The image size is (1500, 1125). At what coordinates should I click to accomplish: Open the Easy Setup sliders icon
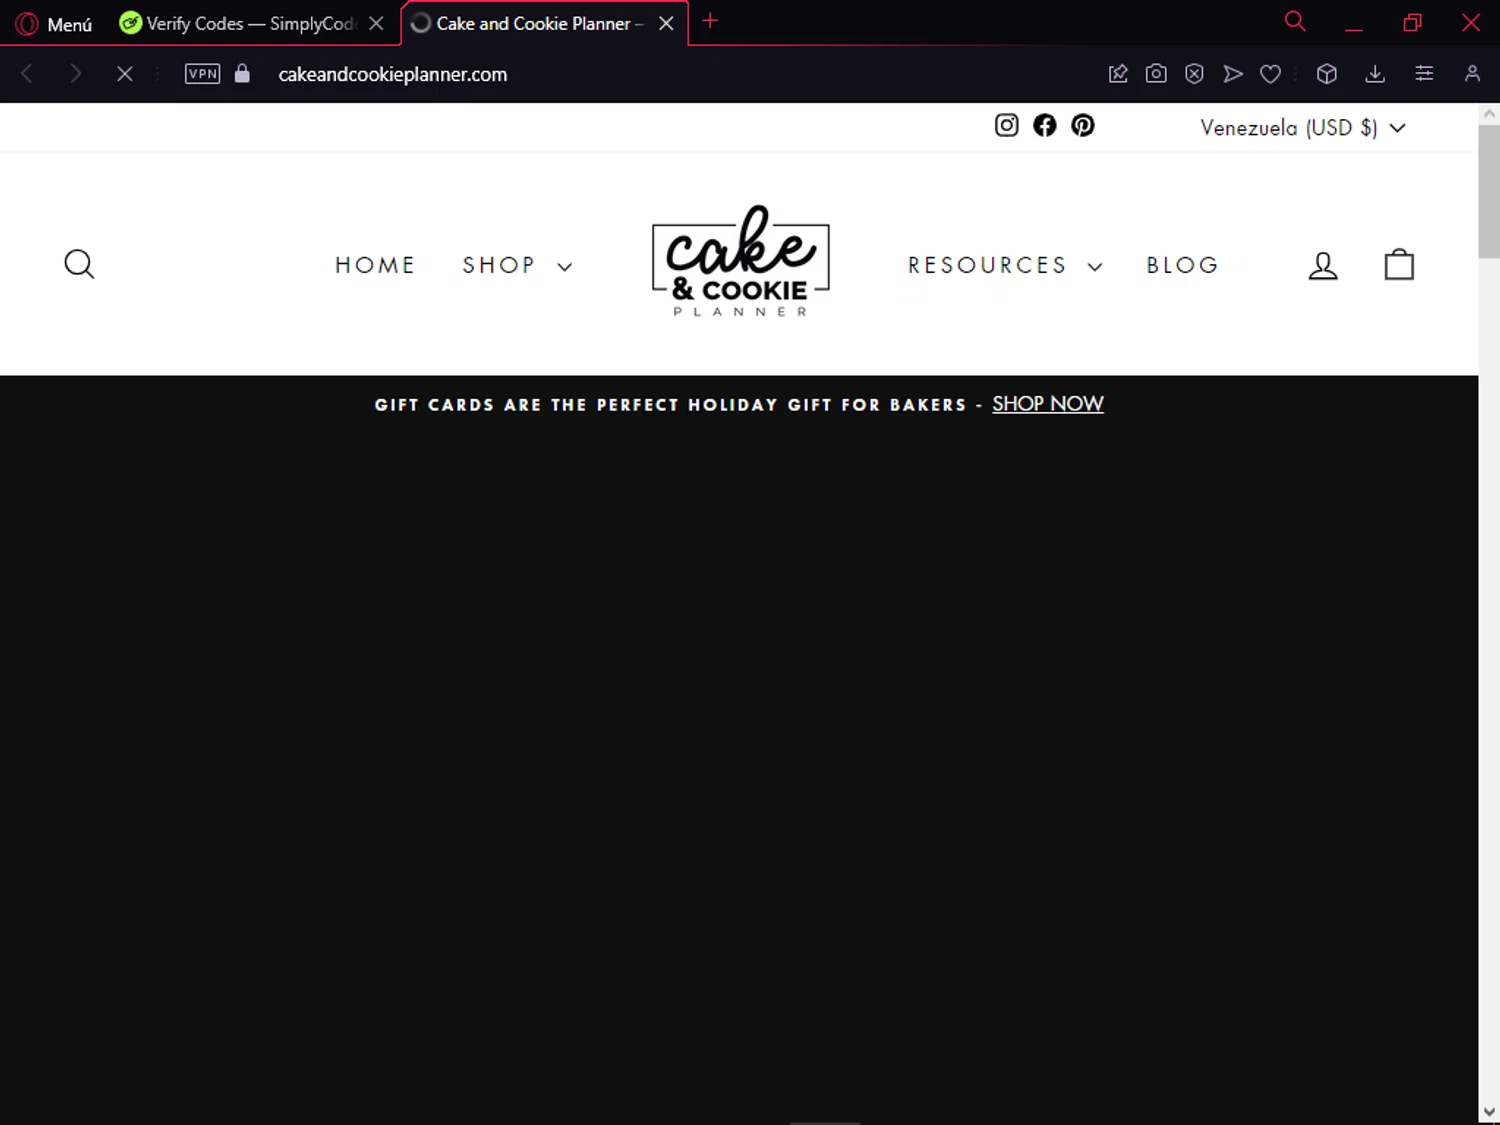click(1424, 73)
